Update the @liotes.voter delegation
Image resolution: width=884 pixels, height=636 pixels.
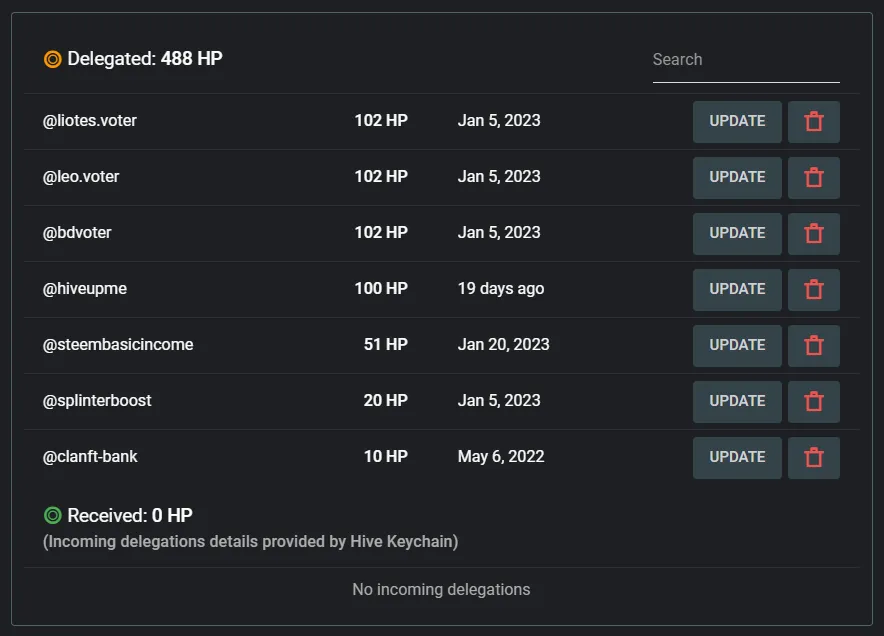[737, 122]
